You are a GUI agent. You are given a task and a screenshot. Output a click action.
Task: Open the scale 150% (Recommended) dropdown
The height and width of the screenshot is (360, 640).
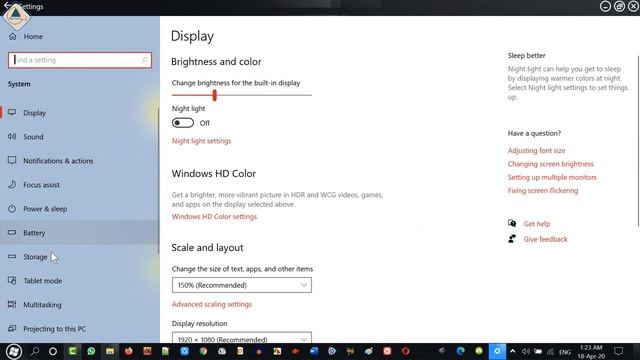(242, 285)
